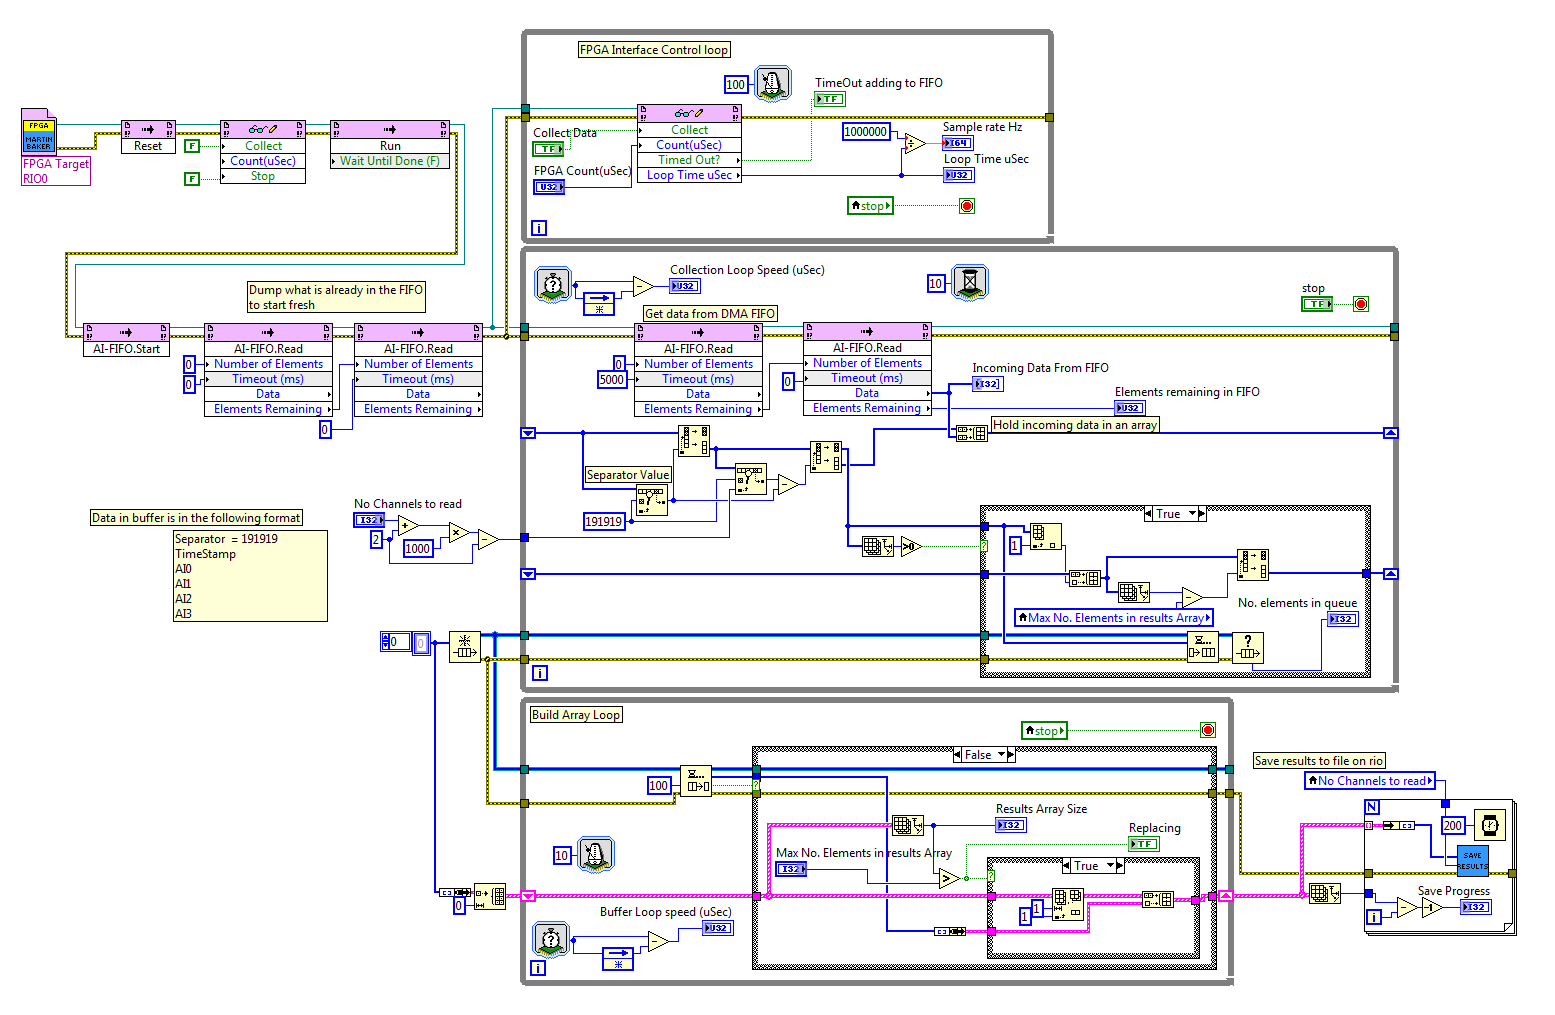Select the Sample rate Hz indicator terminal

[x=959, y=143]
